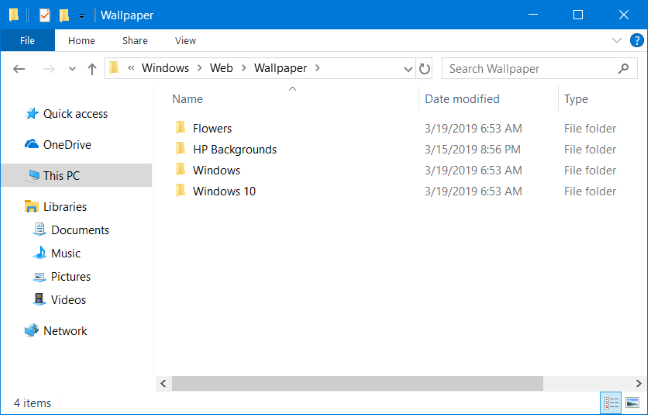Click the HP Backgrounds date 3/15/2019 8:56 PM
Screen dimensions: 648x415
(x=472, y=150)
